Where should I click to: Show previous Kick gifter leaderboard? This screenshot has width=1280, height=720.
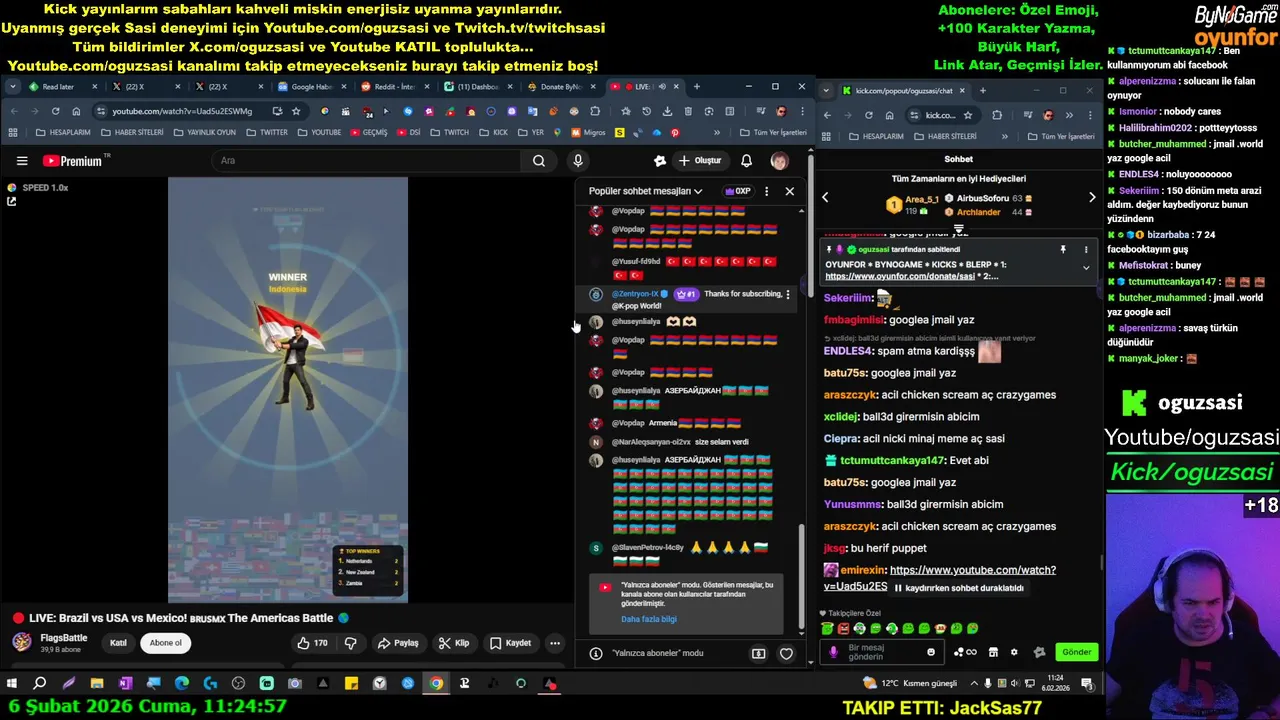coord(825,198)
